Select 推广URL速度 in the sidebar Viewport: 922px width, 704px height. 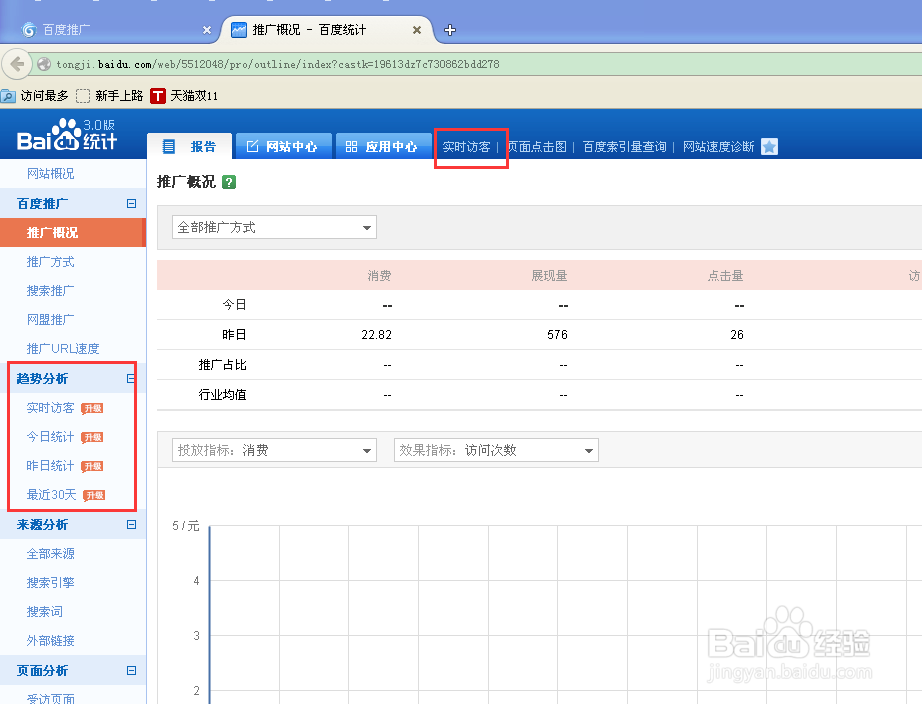(63, 349)
